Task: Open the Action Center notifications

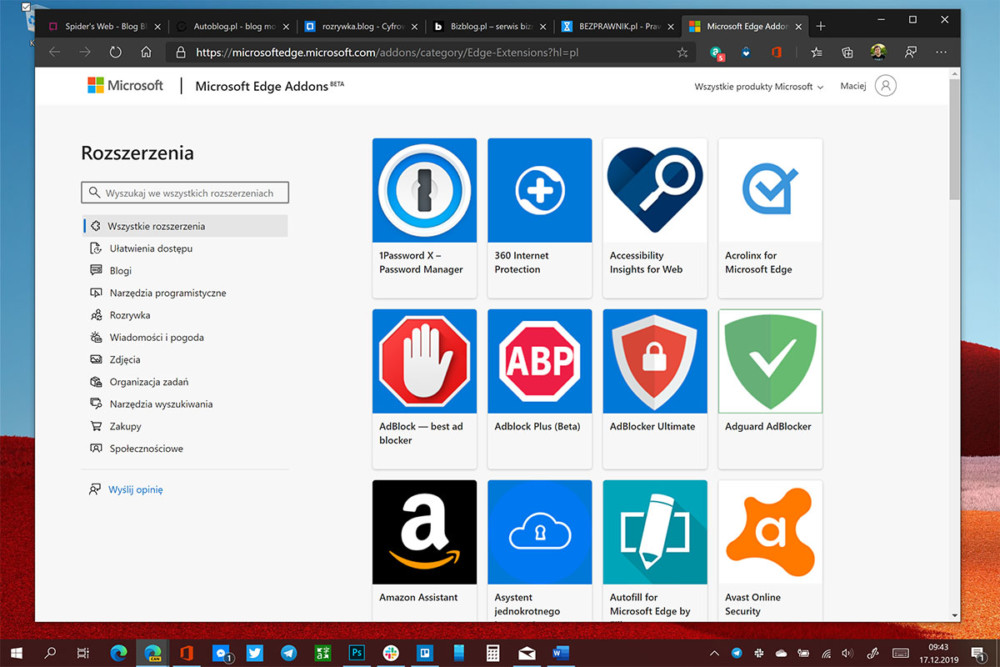Action: click(978, 653)
